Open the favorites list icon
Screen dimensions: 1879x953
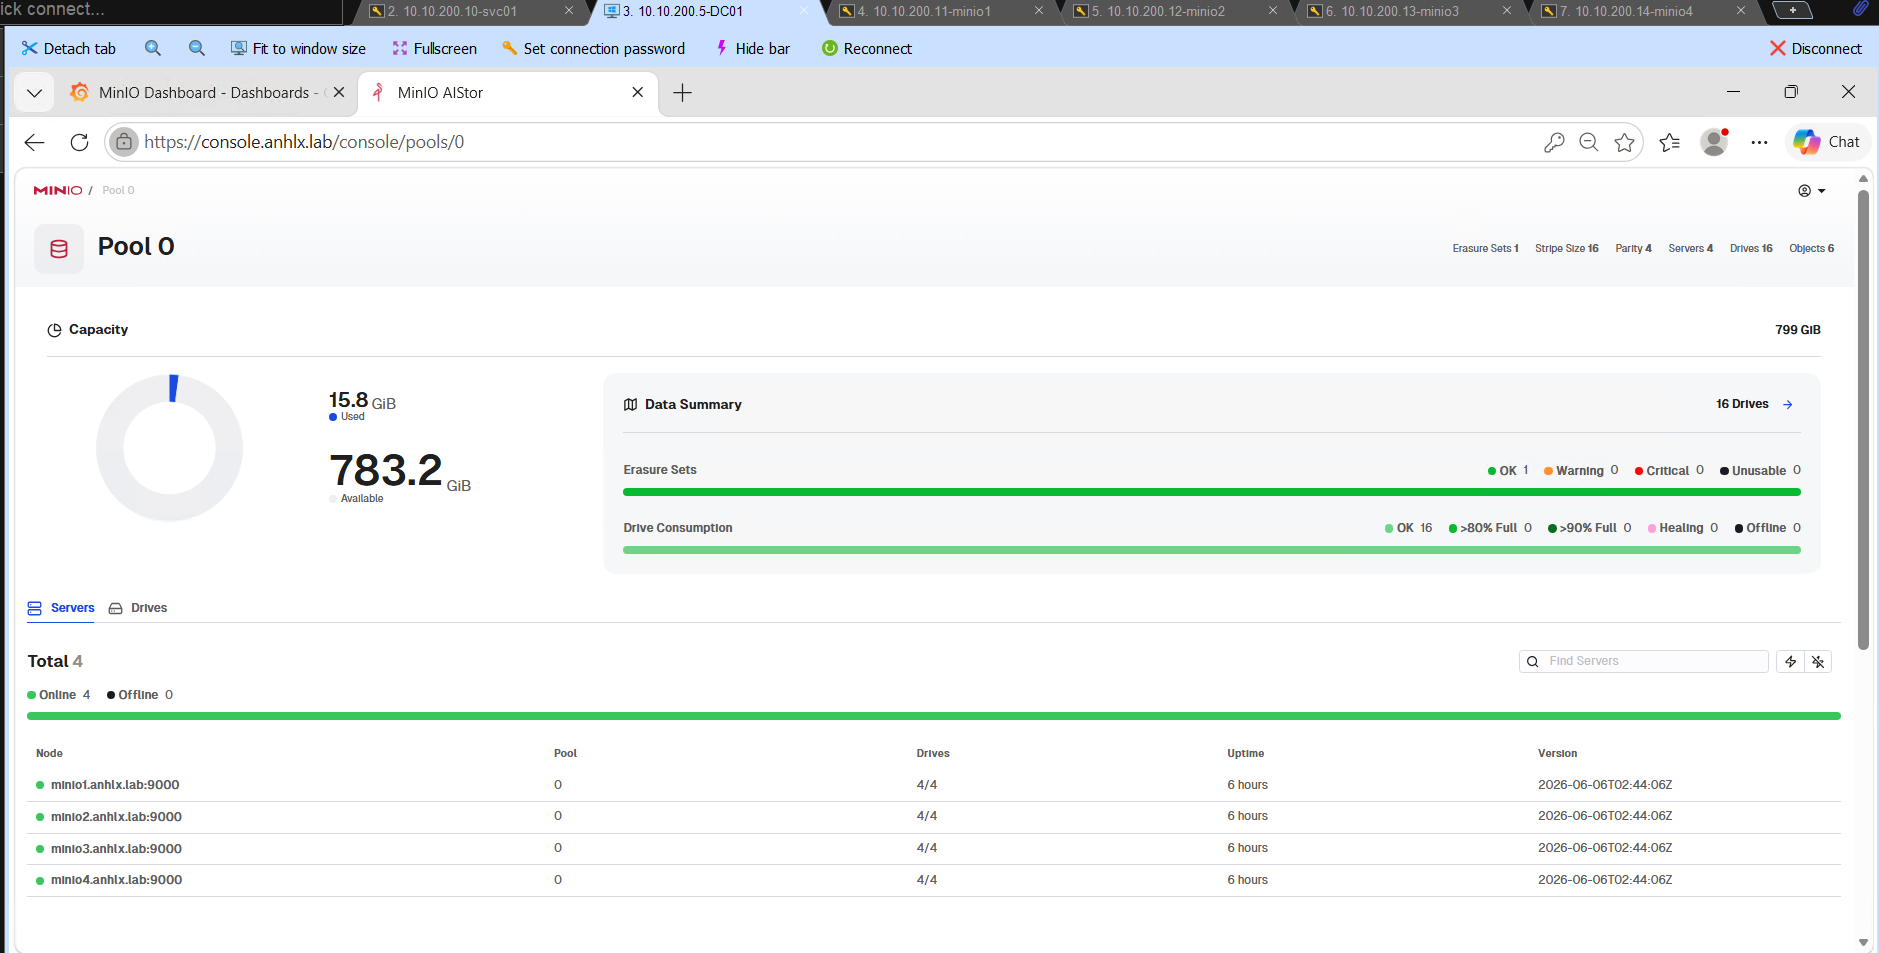pos(1670,142)
